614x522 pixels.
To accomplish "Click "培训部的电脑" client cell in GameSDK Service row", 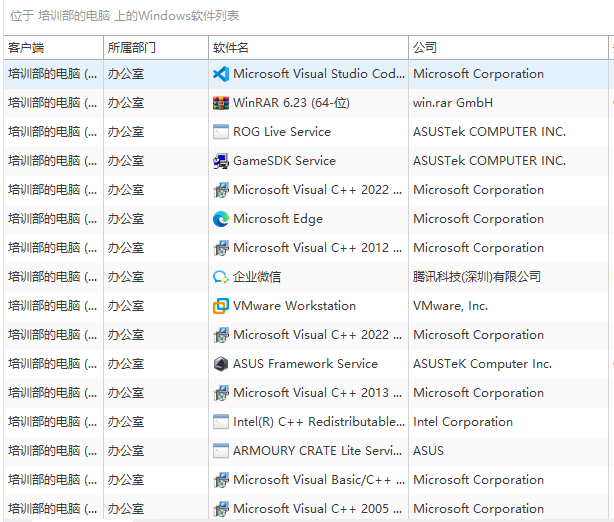I will point(52,161).
